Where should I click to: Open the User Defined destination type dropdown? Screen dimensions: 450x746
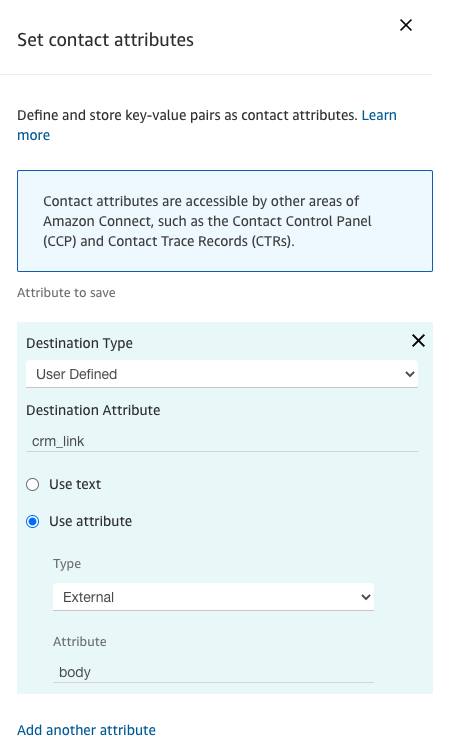click(x=222, y=374)
